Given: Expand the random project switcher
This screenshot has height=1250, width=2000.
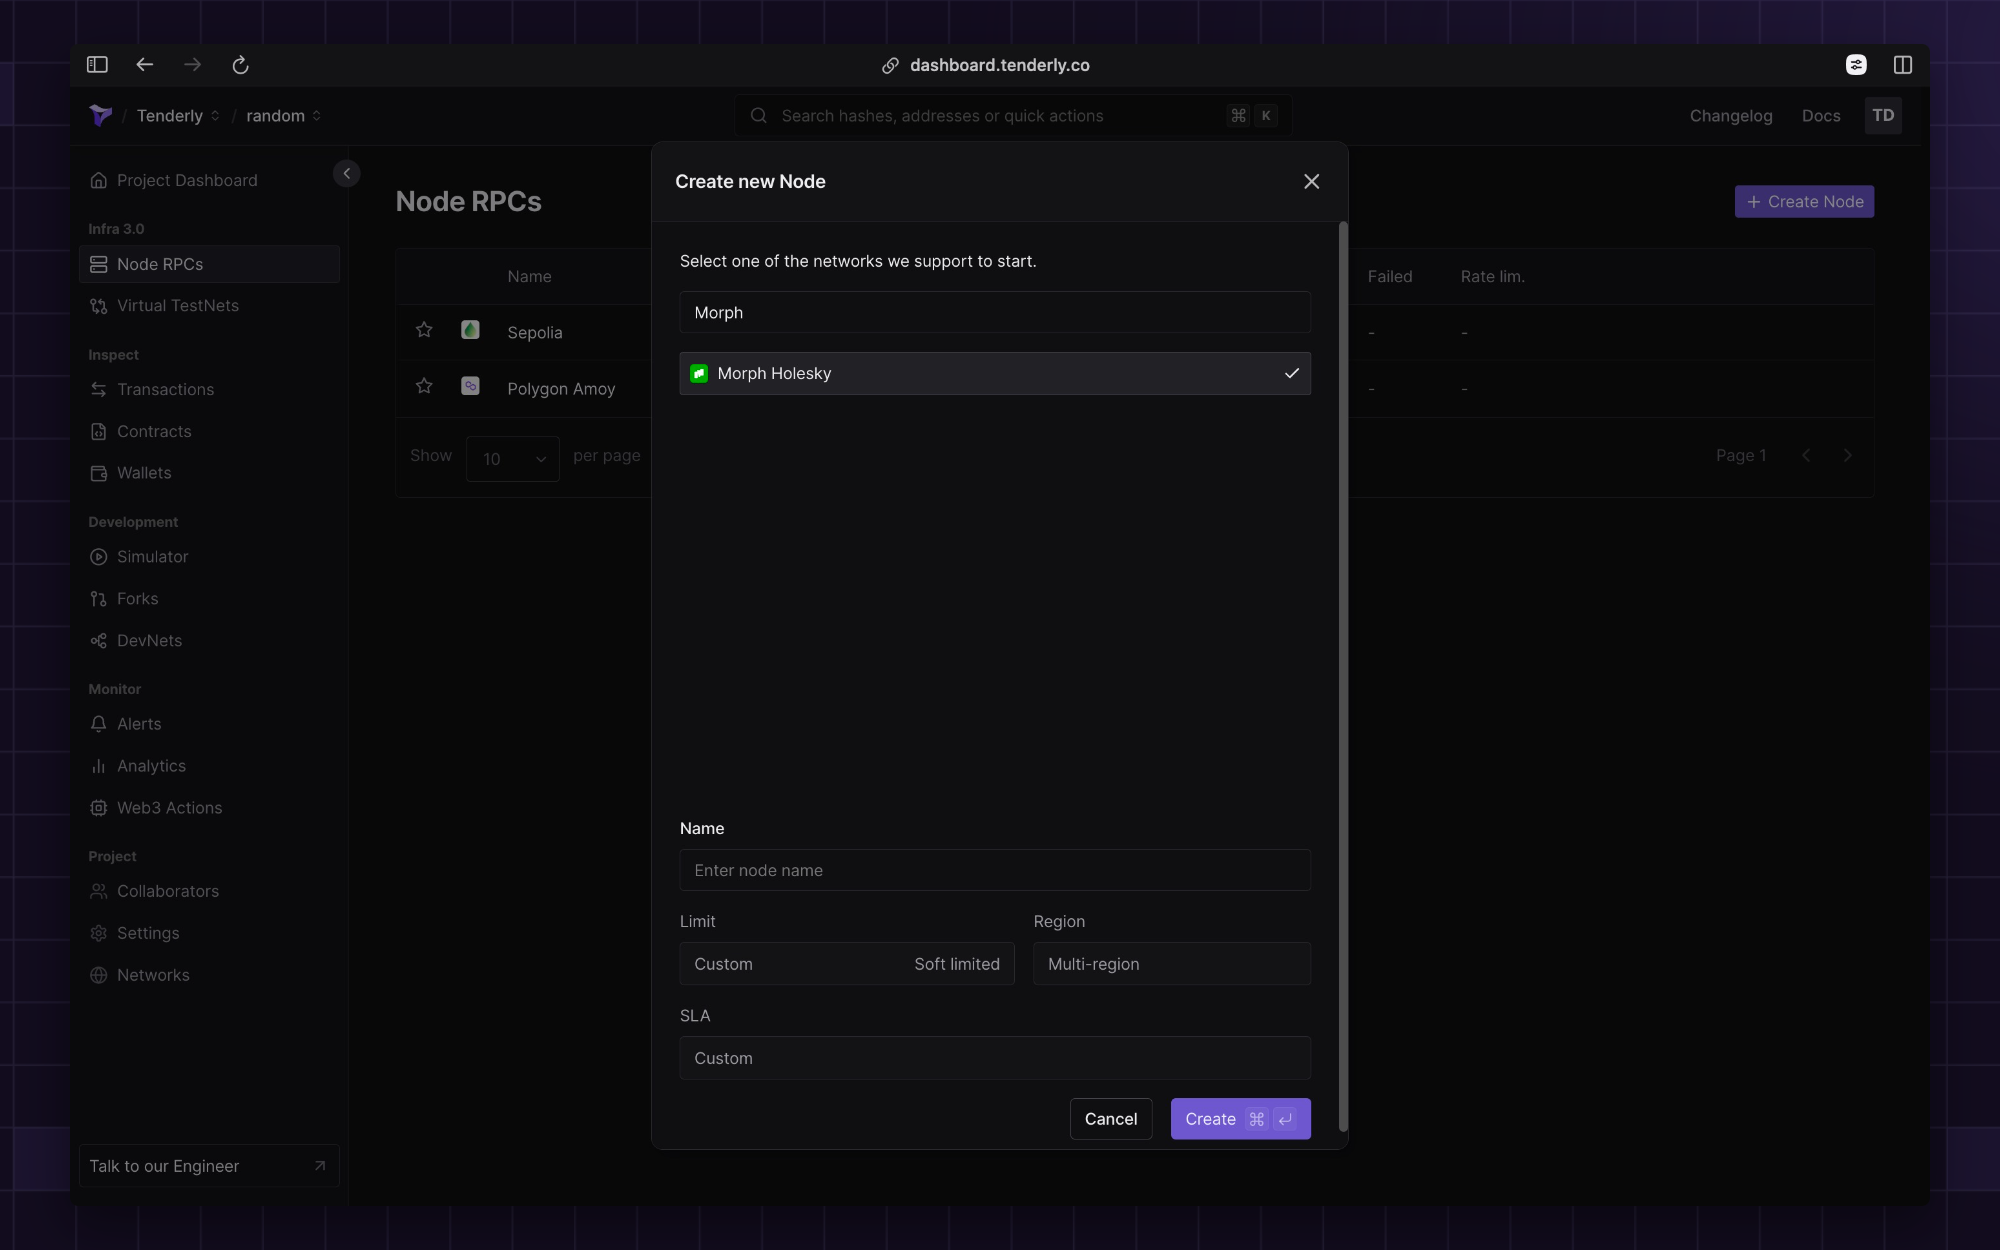Looking at the screenshot, I should tap(283, 115).
